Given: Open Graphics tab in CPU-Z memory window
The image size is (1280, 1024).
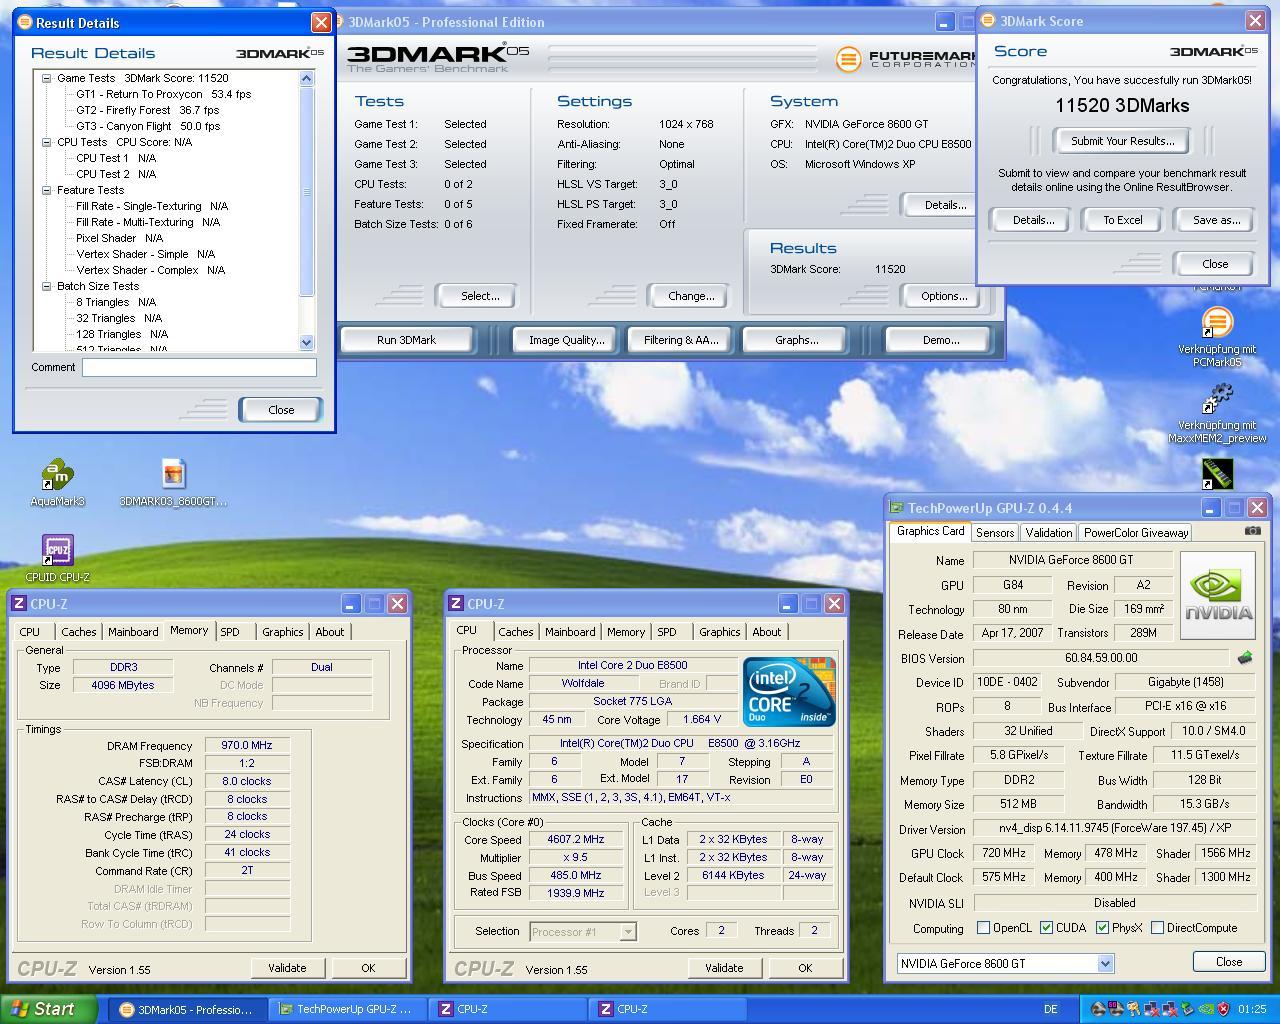Looking at the screenshot, I should [x=283, y=632].
